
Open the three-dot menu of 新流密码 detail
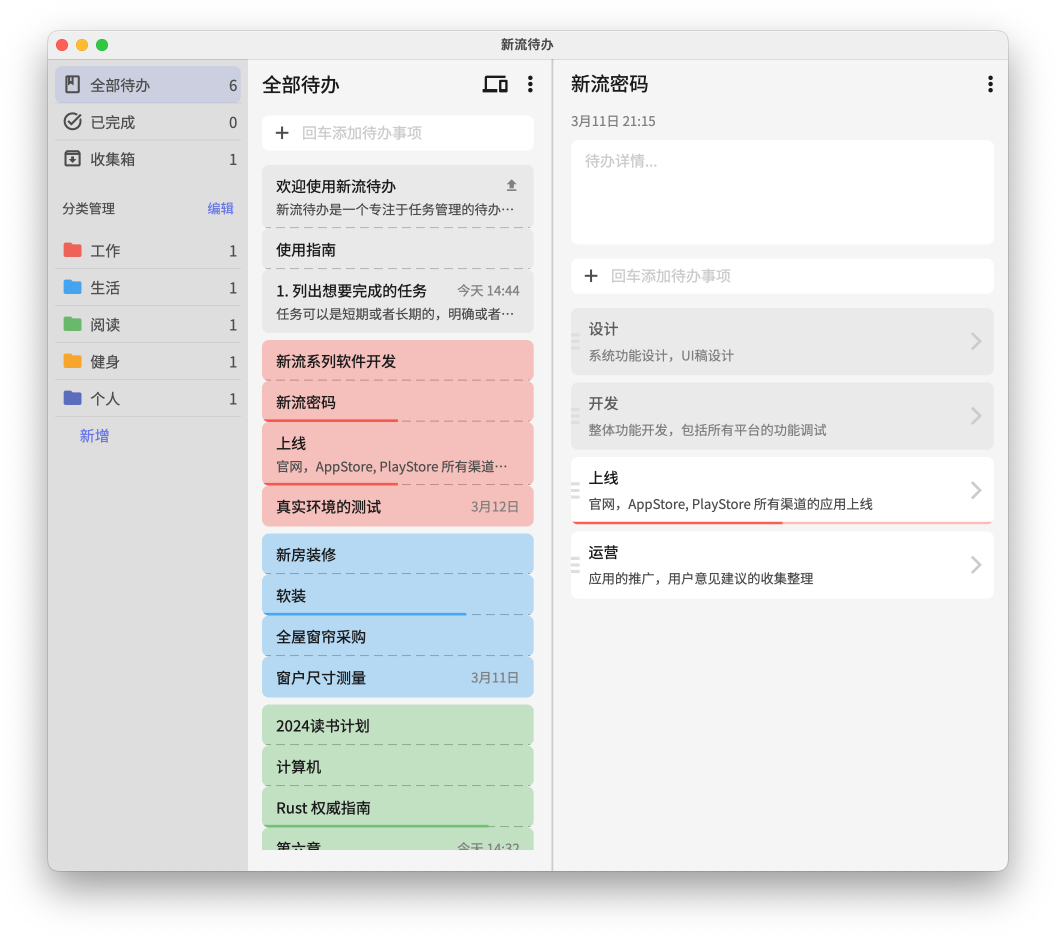tap(990, 84)
